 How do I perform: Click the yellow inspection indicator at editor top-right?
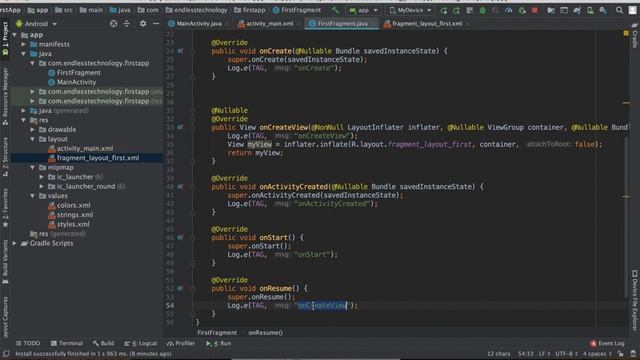626,33
